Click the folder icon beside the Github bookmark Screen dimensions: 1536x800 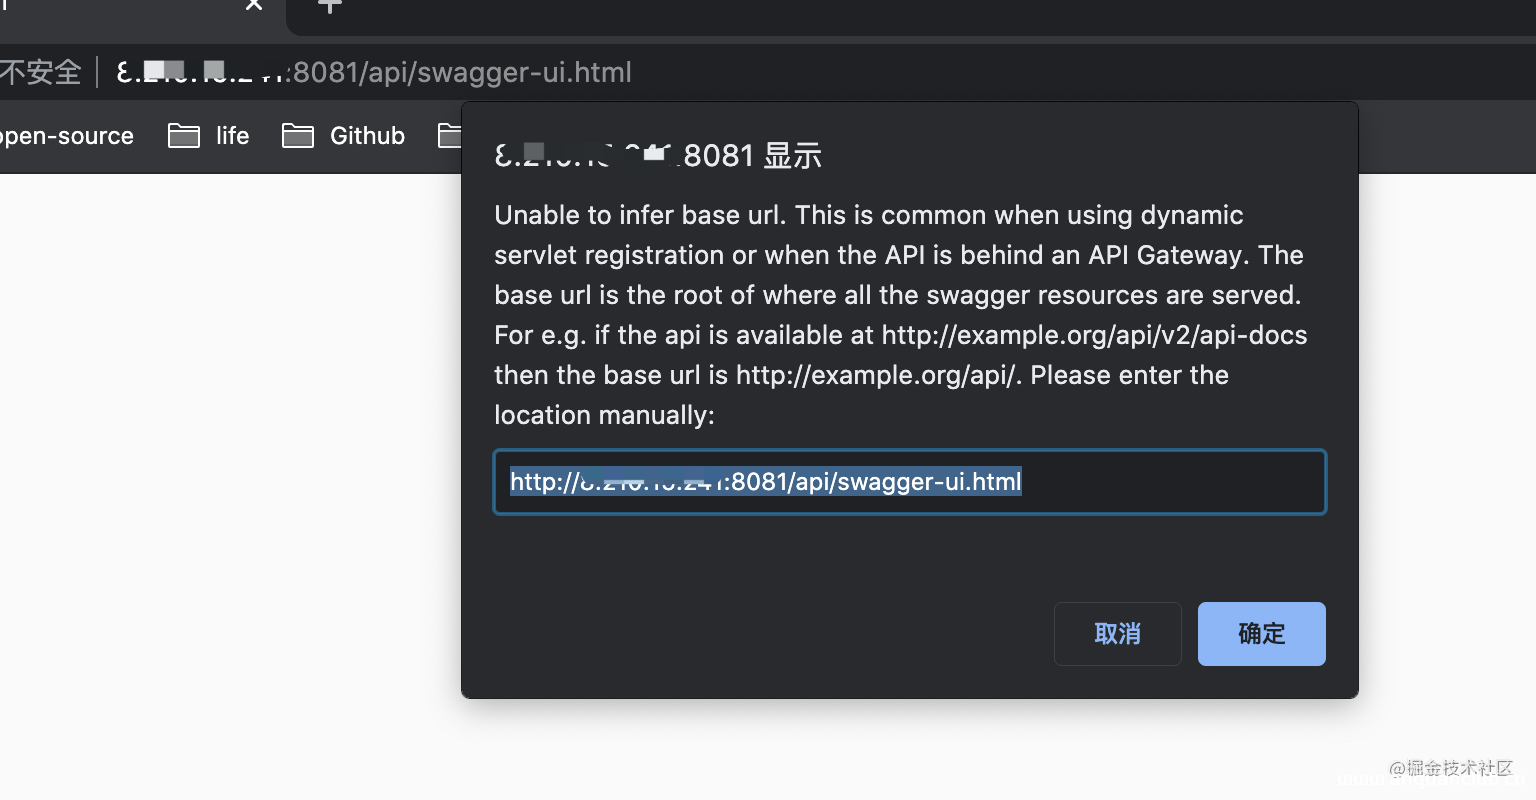[x=298, y=135]
